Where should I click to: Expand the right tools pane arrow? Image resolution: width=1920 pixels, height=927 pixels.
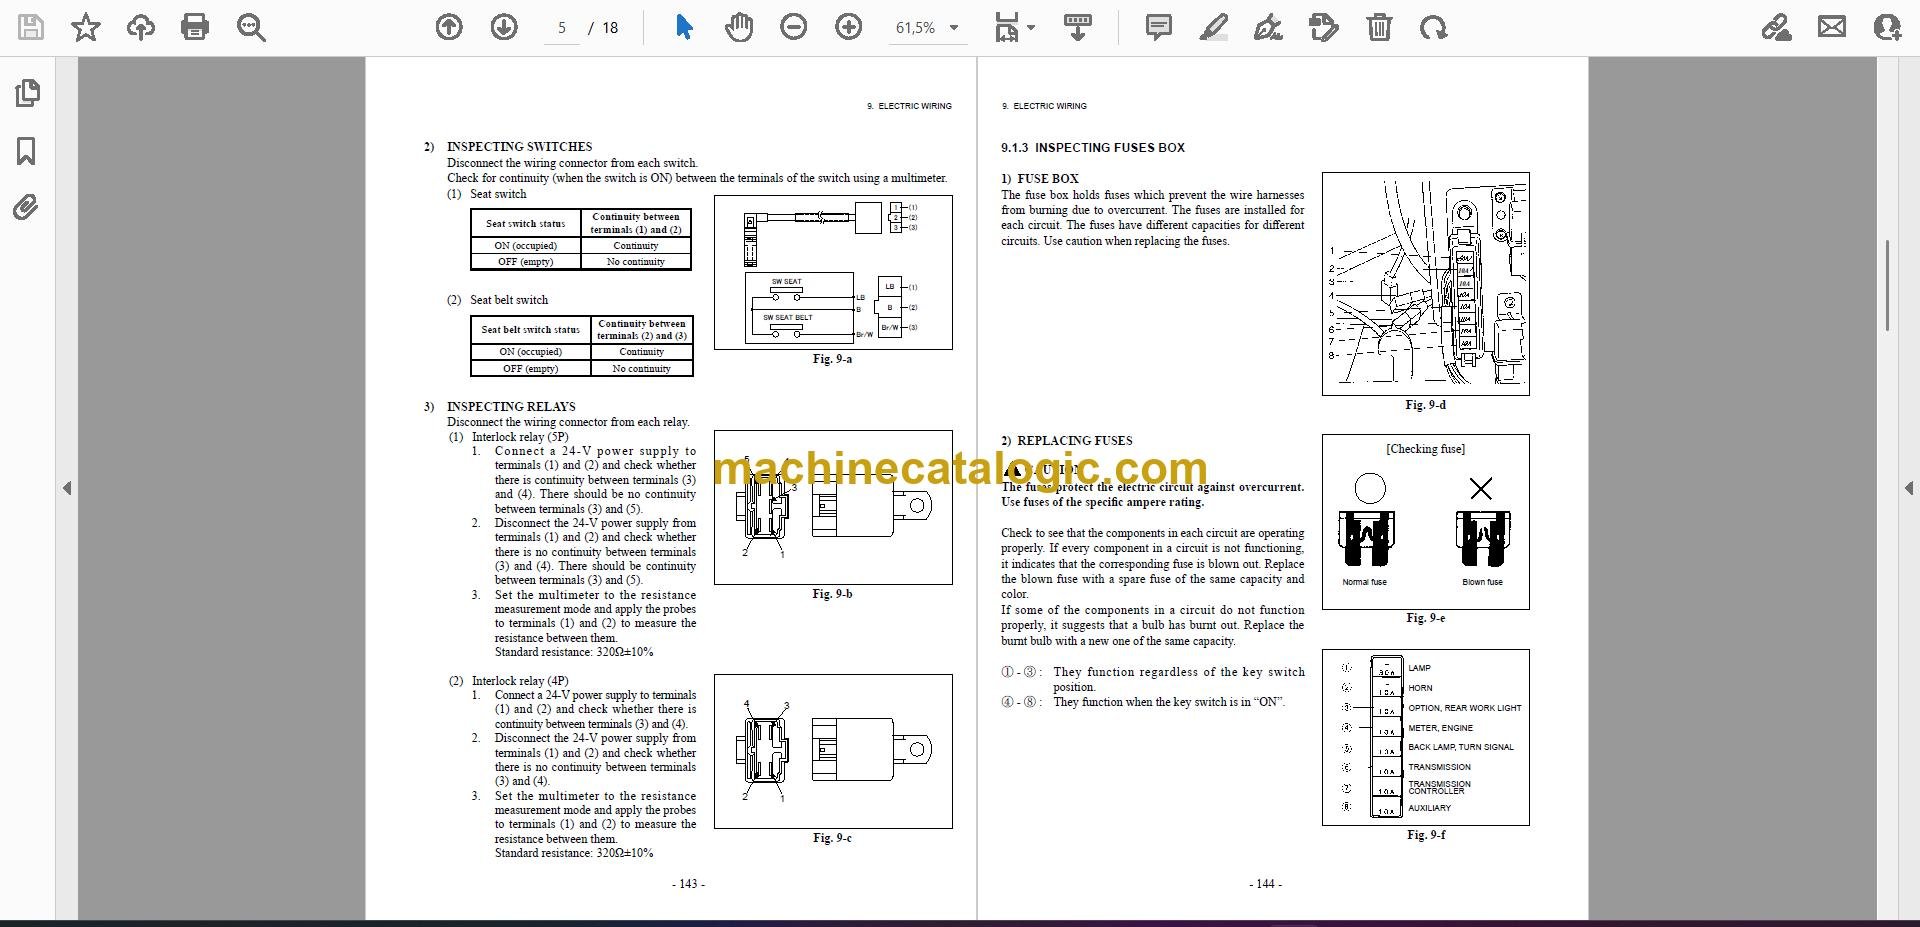(x=1908, y=488)
